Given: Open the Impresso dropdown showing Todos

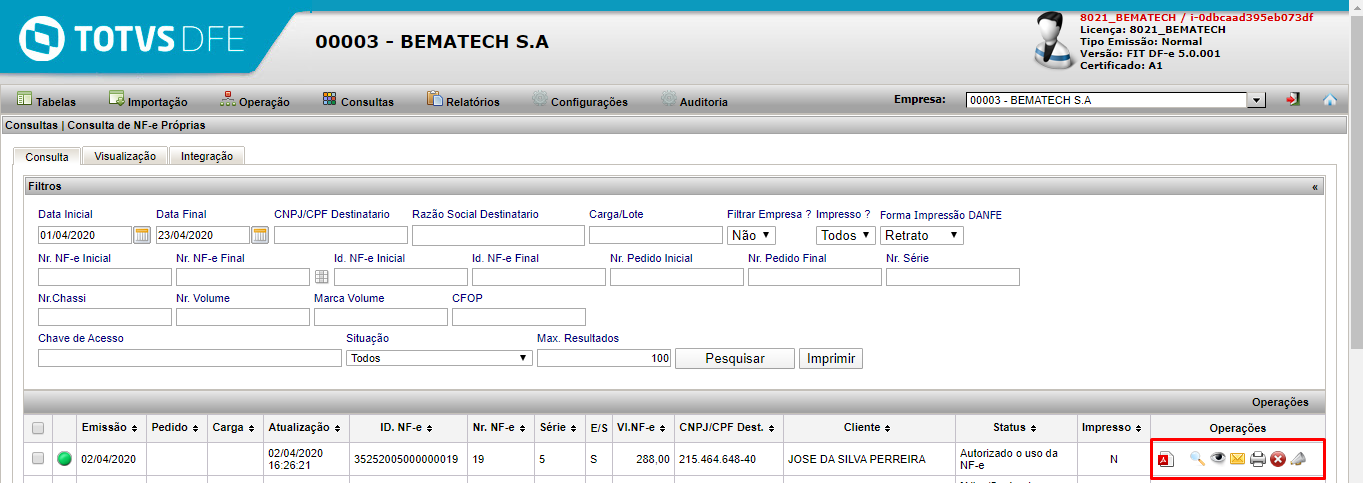Looking at the screenshot, I should coord(846,235).
